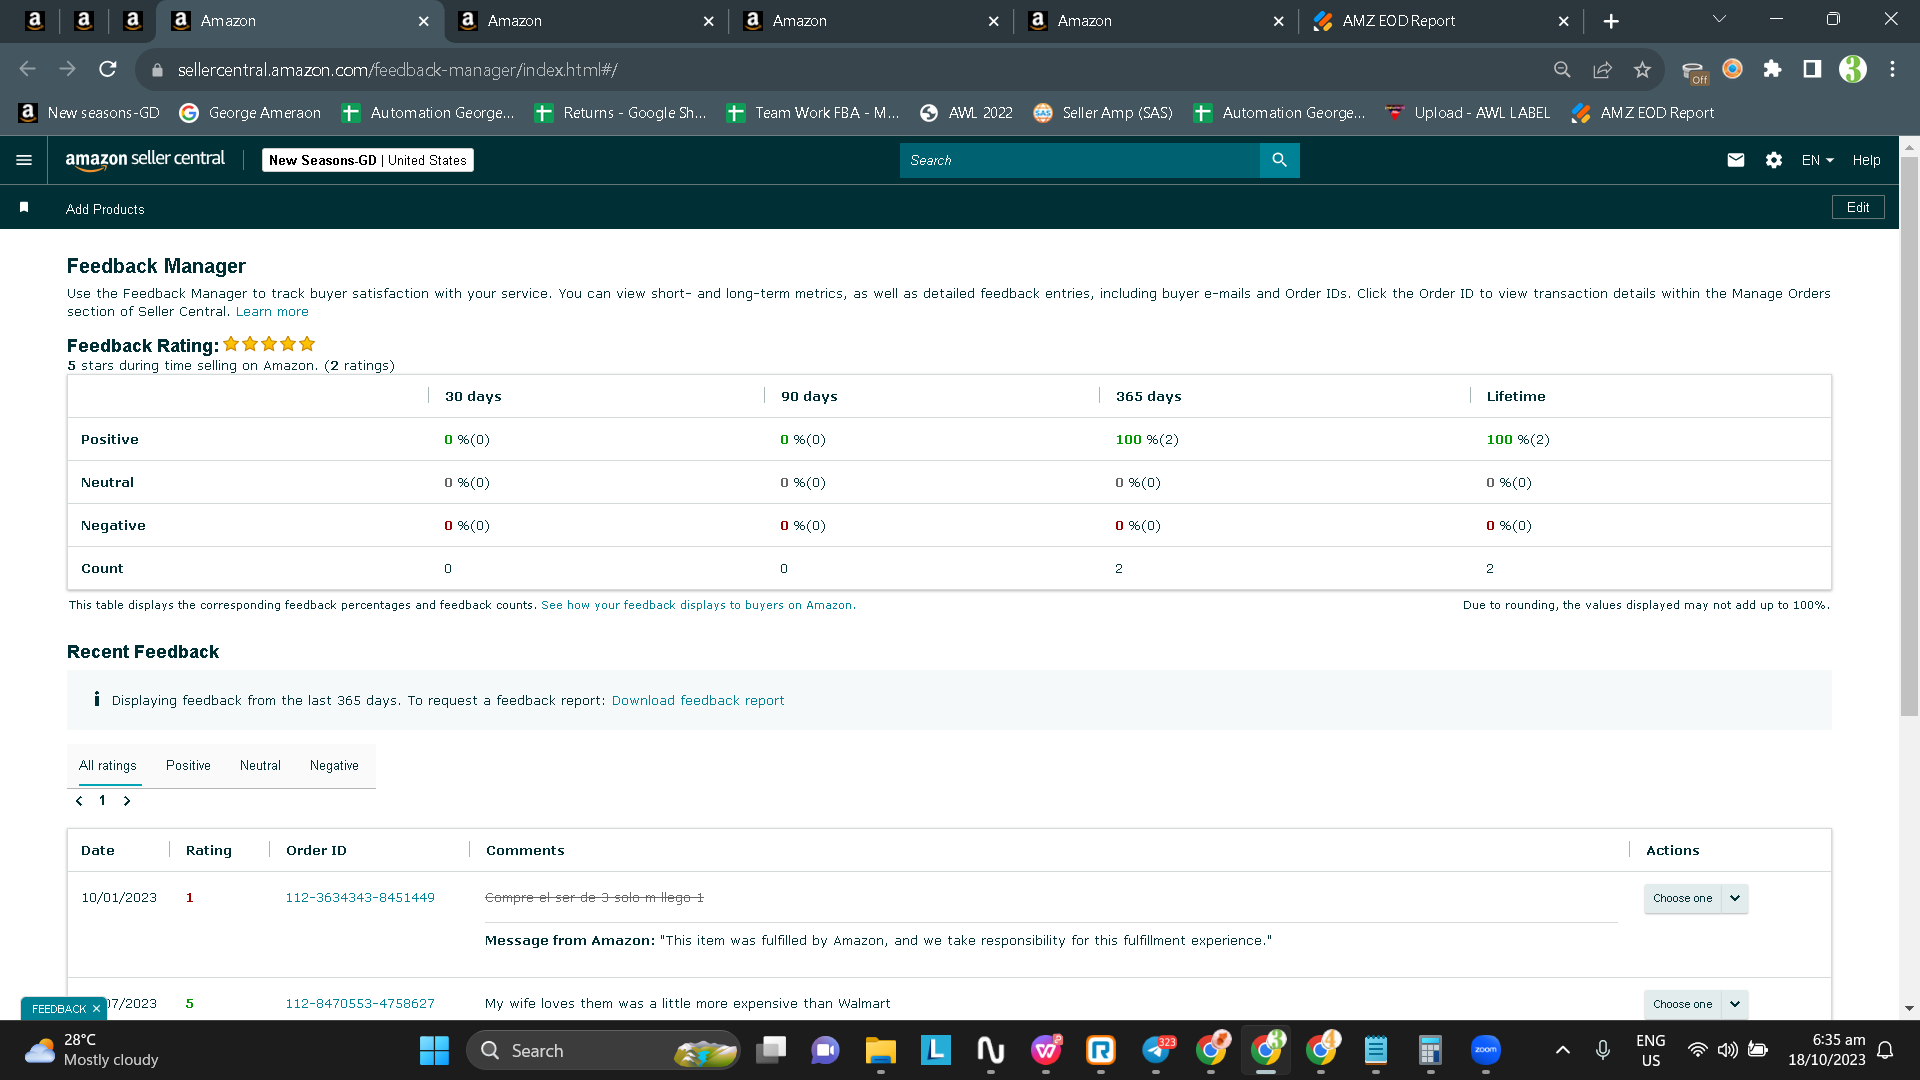1920x1080 pixels.
Task: Switch to the Neutral feedback tab
Action: click(260, 765)
